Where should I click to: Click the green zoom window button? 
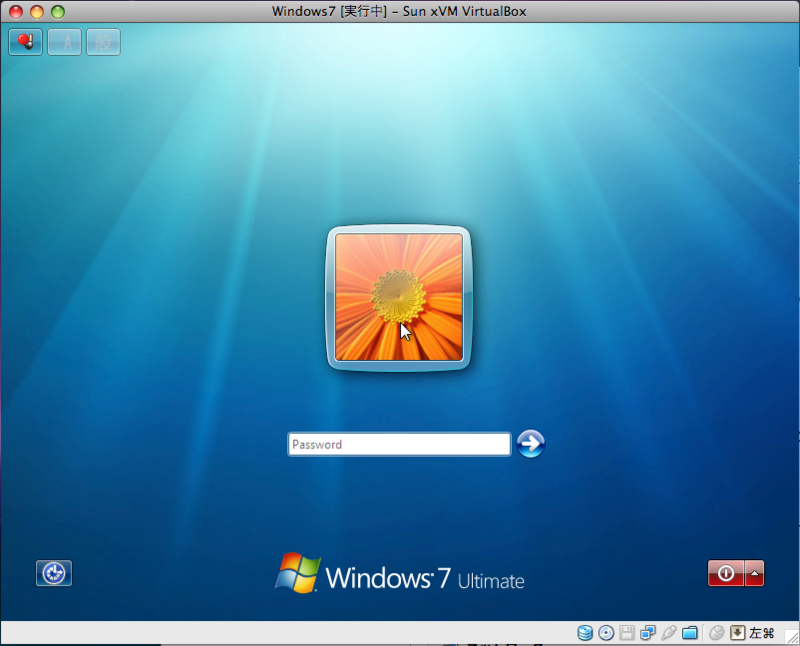point(58,11)
